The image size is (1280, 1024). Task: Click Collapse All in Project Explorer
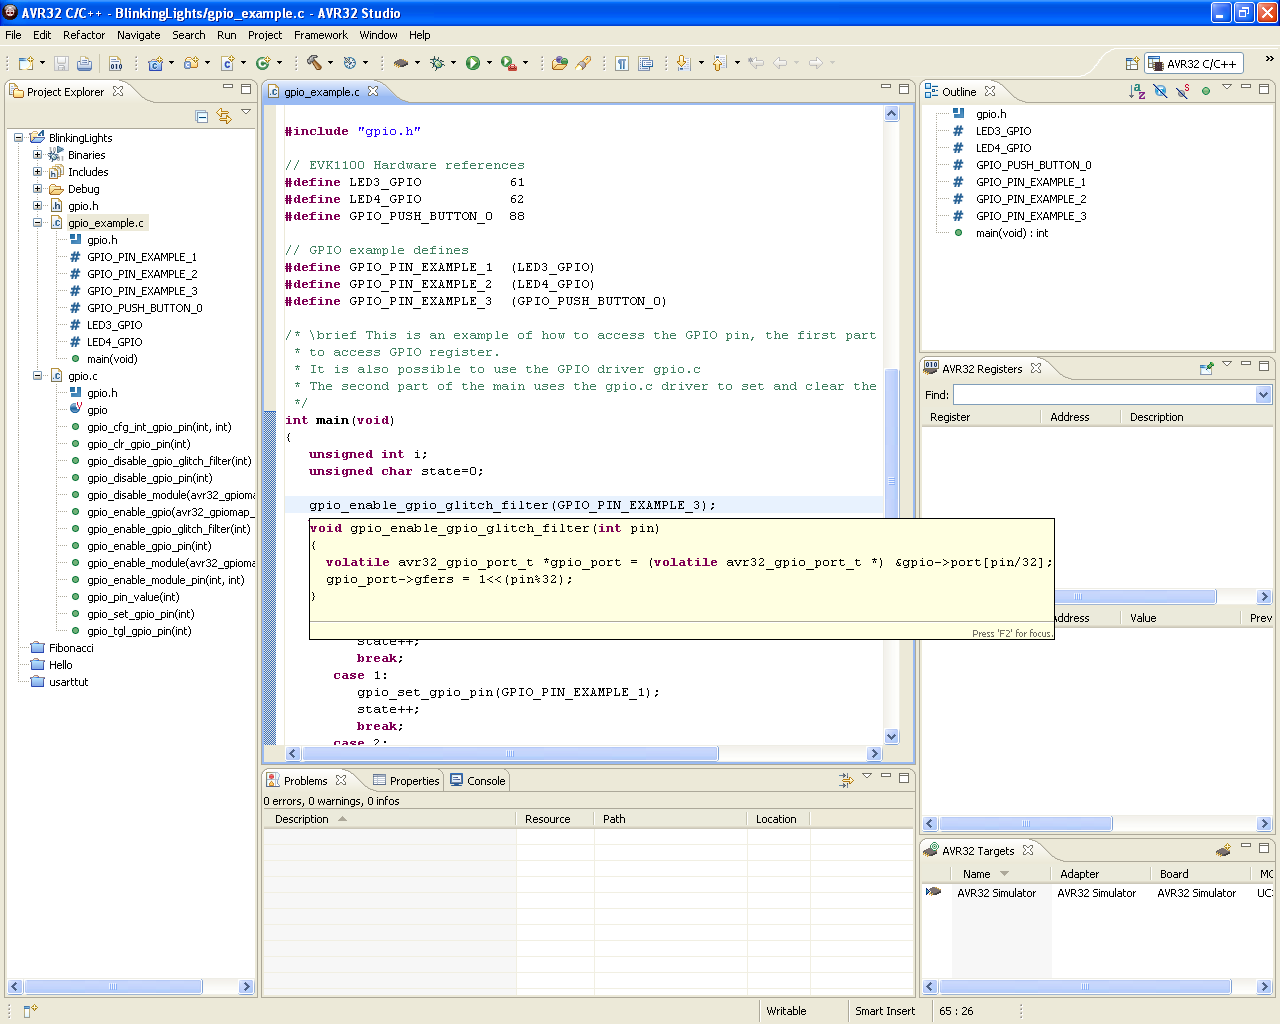201,116
